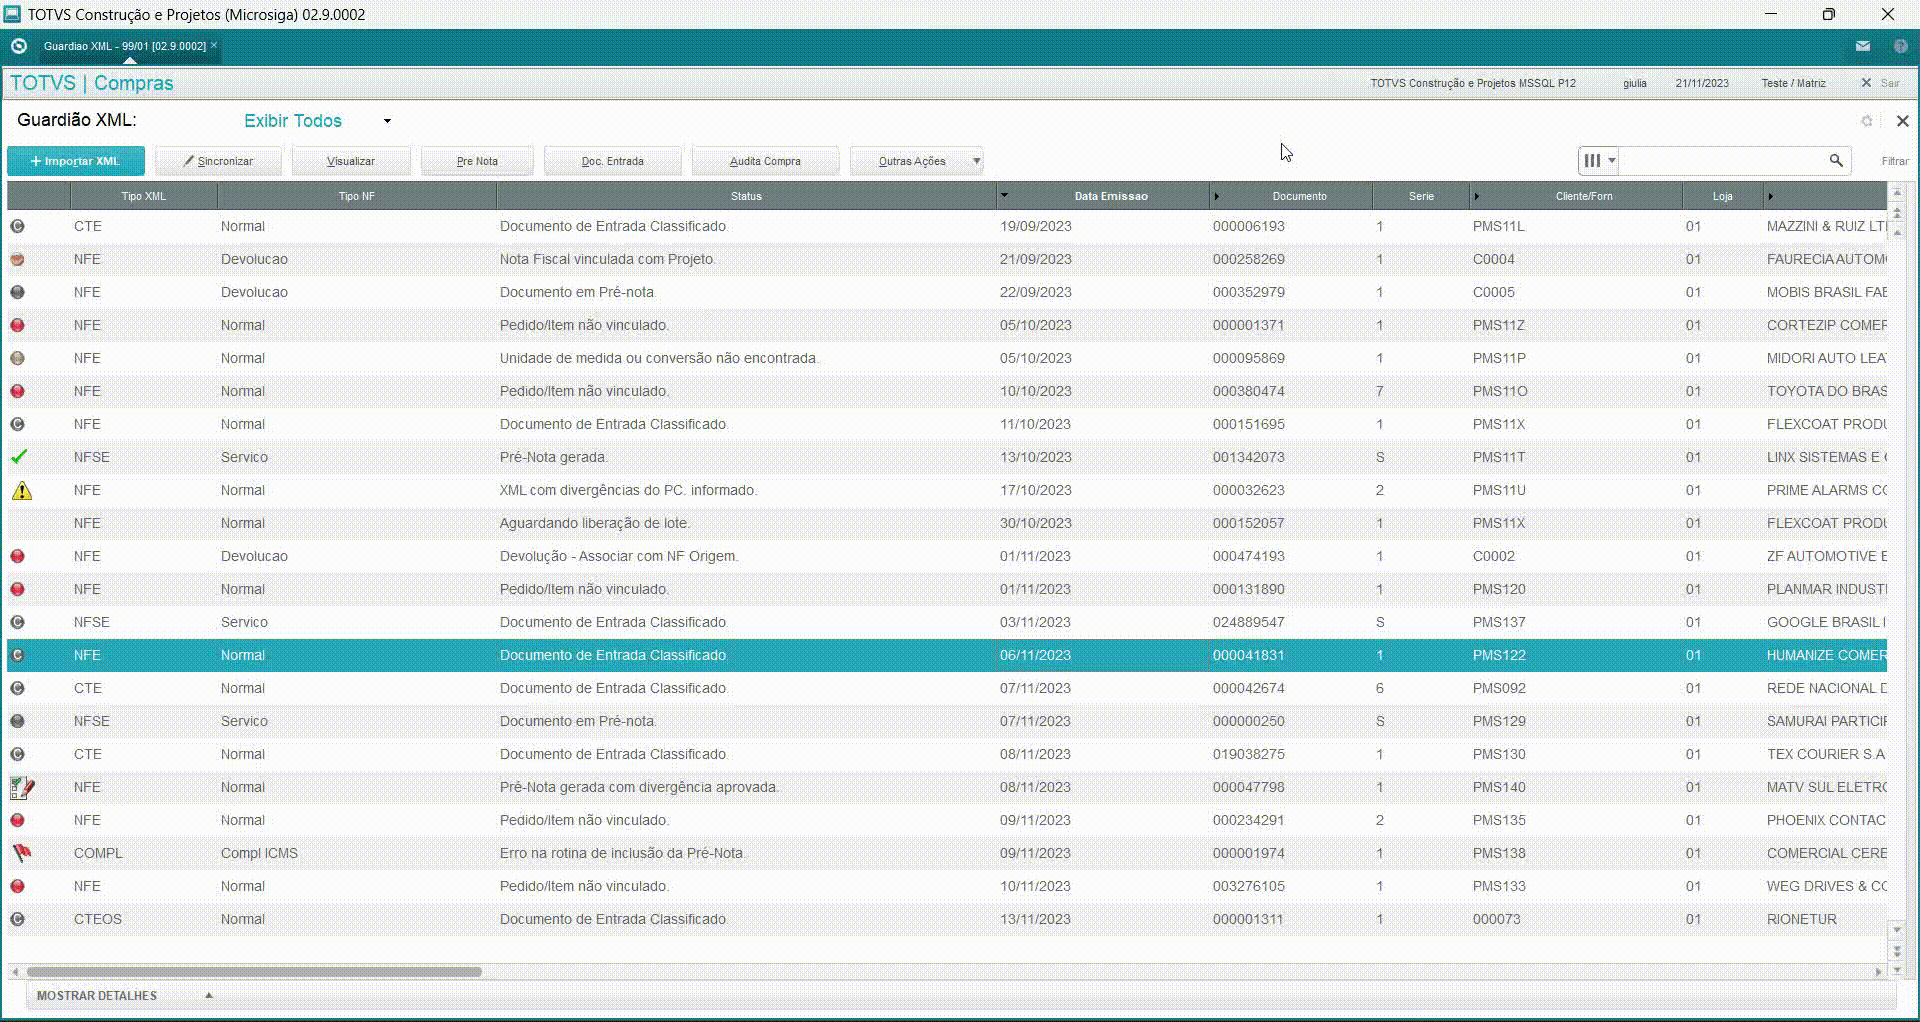
Task: Click classified icon of document 000151695
Action: (x=18, y=424)
